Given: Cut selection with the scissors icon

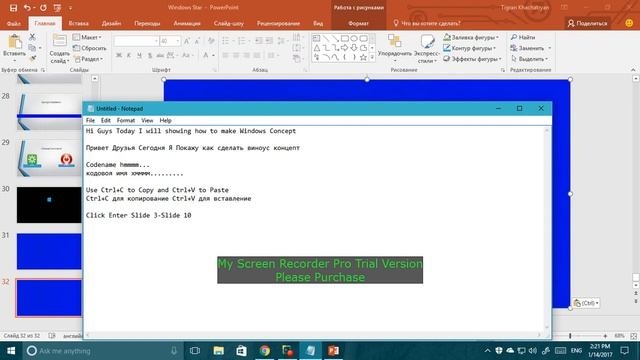Looking at the screenshot, I should pos(32,37).
